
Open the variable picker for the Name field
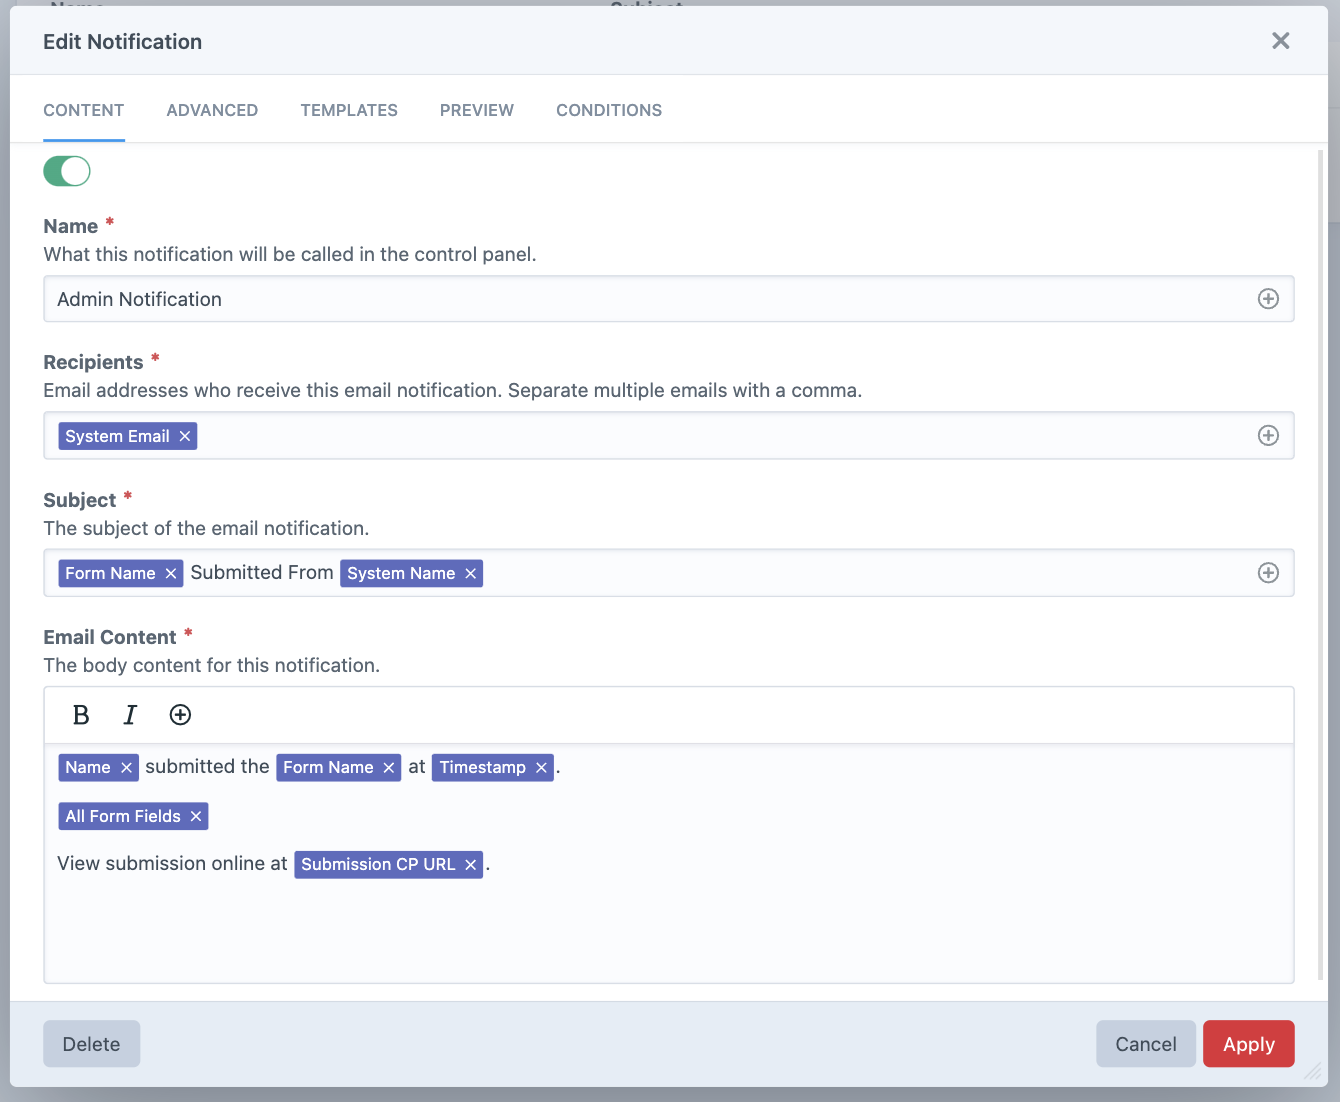coord(1268,298)
